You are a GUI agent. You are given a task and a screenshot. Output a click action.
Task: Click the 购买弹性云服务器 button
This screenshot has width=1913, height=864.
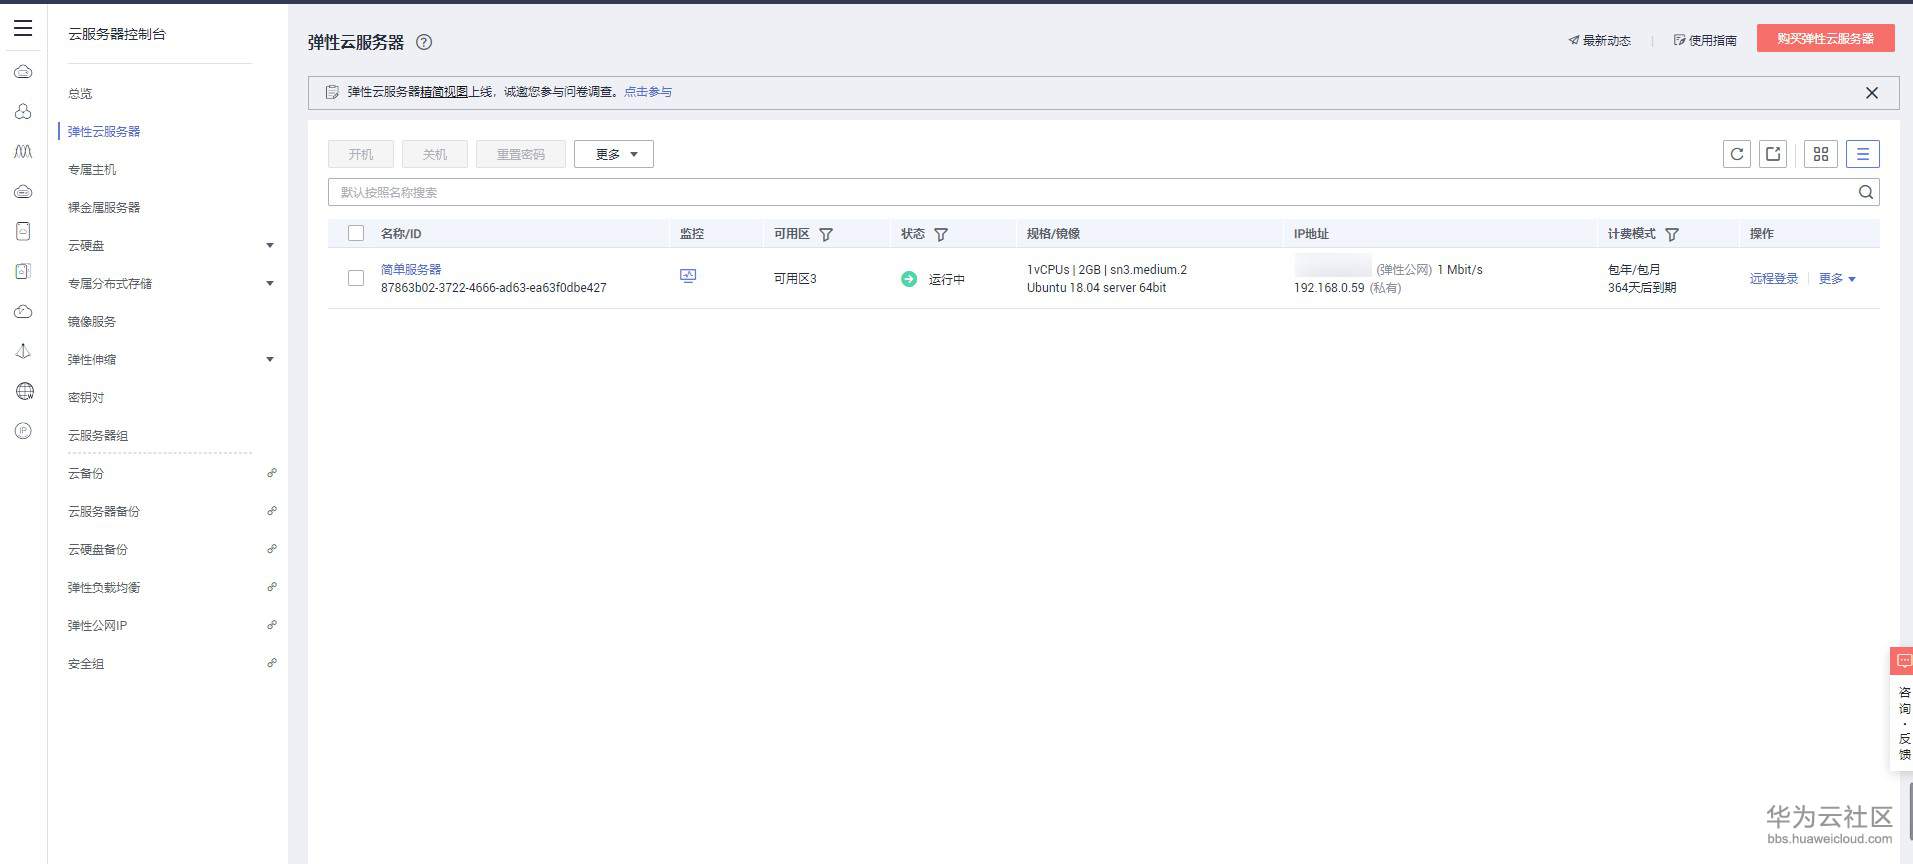[x=1826, y=38]
